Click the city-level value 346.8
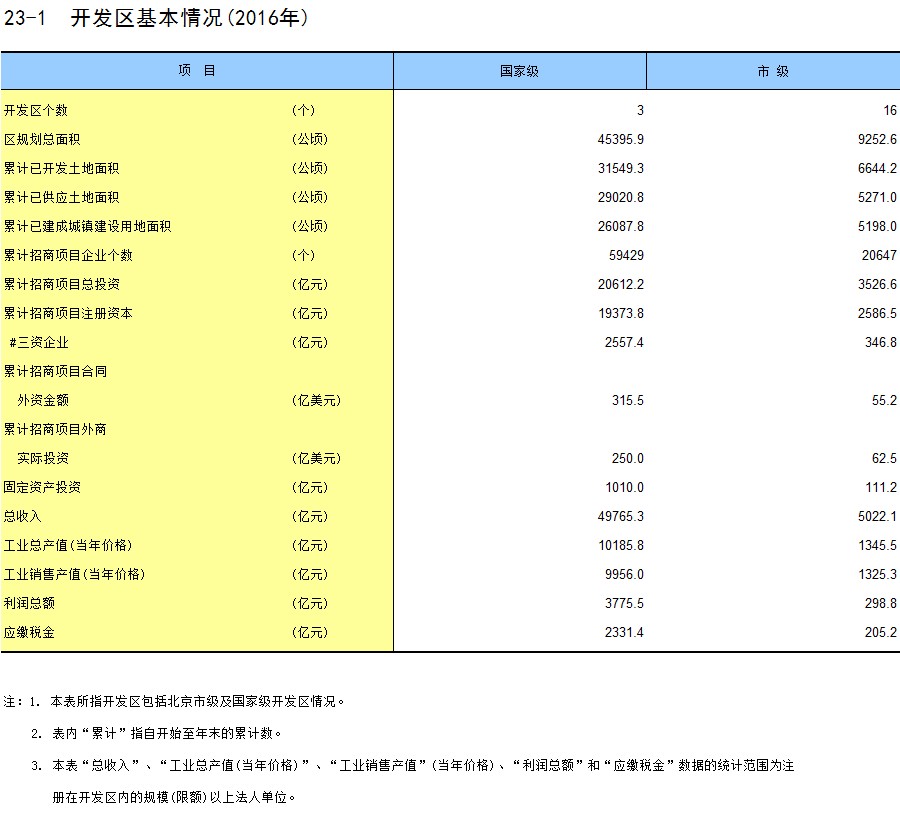The width and height of the screenshot is (900, 813). 880,343
